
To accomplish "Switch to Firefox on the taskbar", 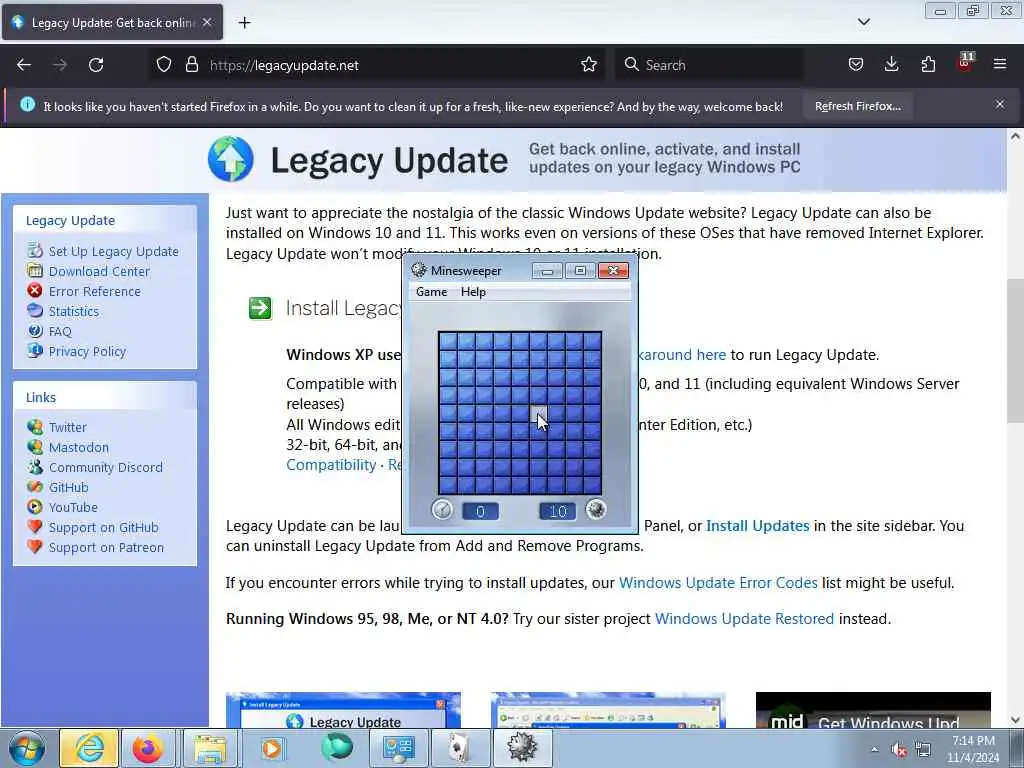I will coord(148,748).
